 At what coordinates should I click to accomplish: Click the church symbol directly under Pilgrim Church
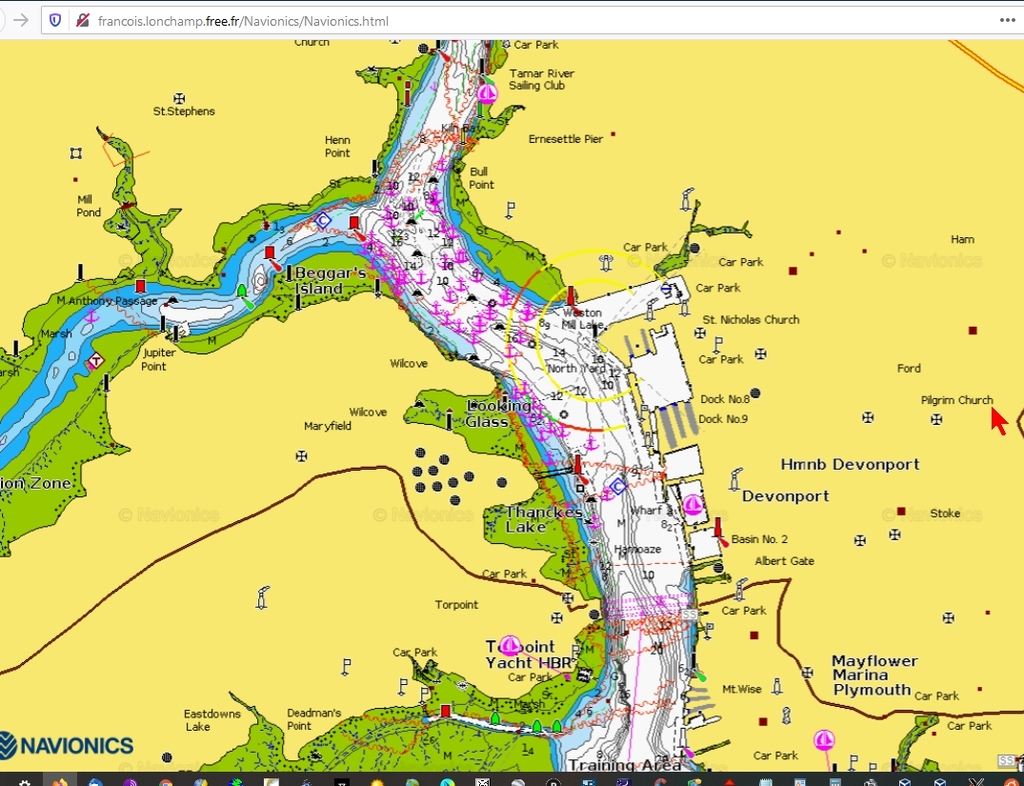click(936, 419)
